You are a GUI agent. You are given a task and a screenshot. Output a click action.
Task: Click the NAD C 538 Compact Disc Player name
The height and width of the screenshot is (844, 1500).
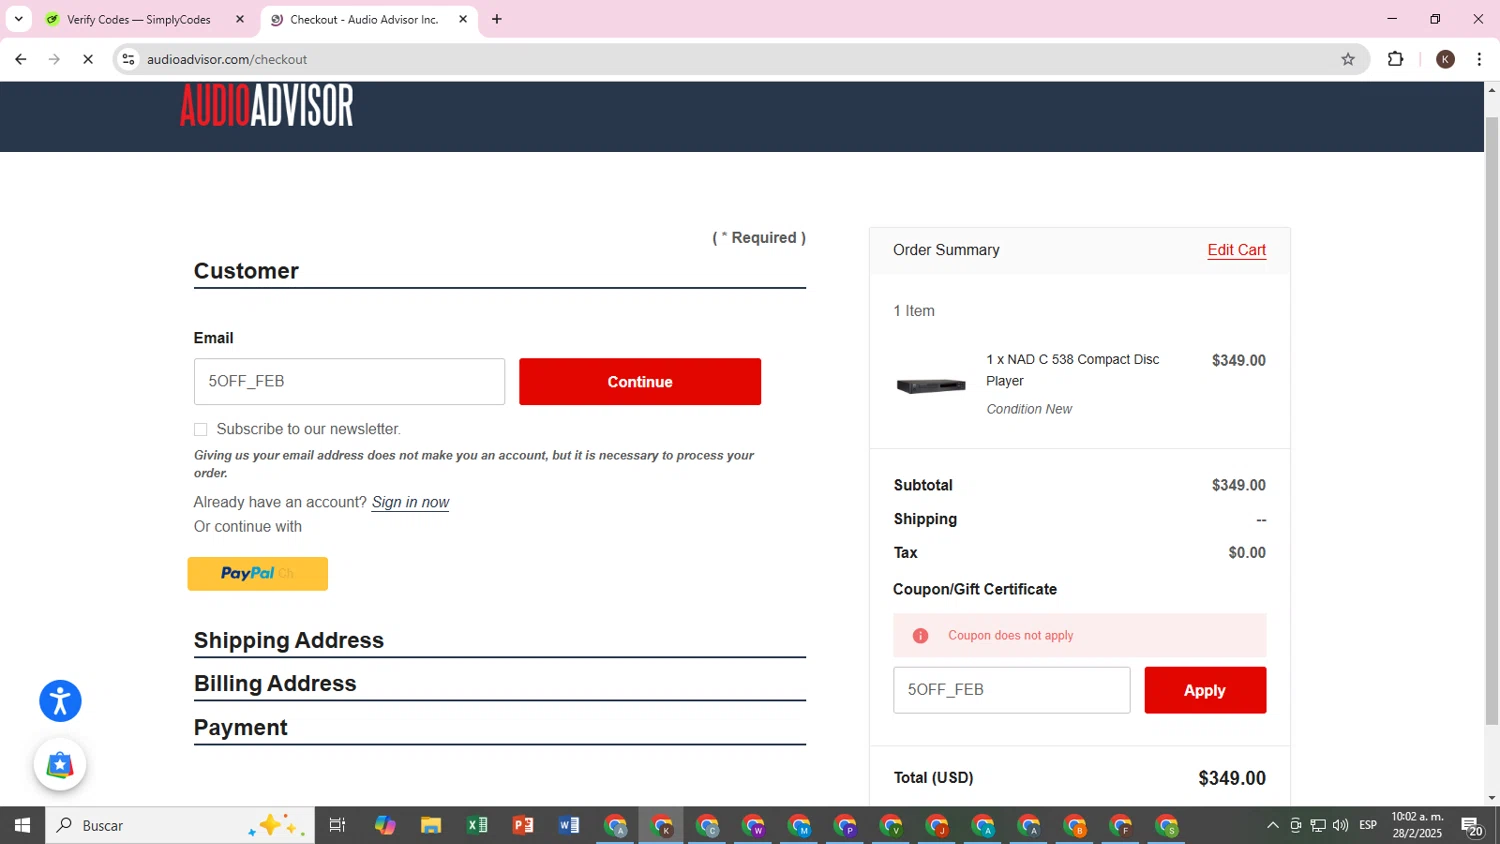click(x=1073, y=370)
